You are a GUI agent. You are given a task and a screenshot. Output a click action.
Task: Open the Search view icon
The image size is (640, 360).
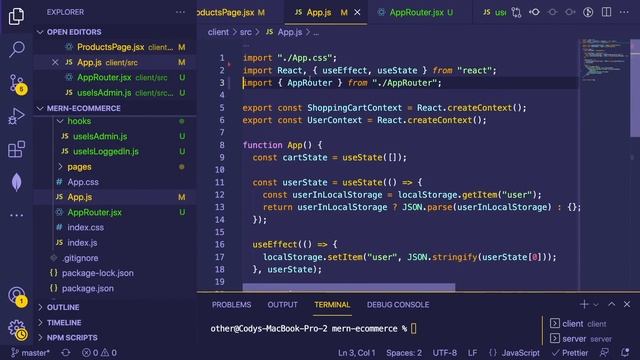click(x=16, y=49)
